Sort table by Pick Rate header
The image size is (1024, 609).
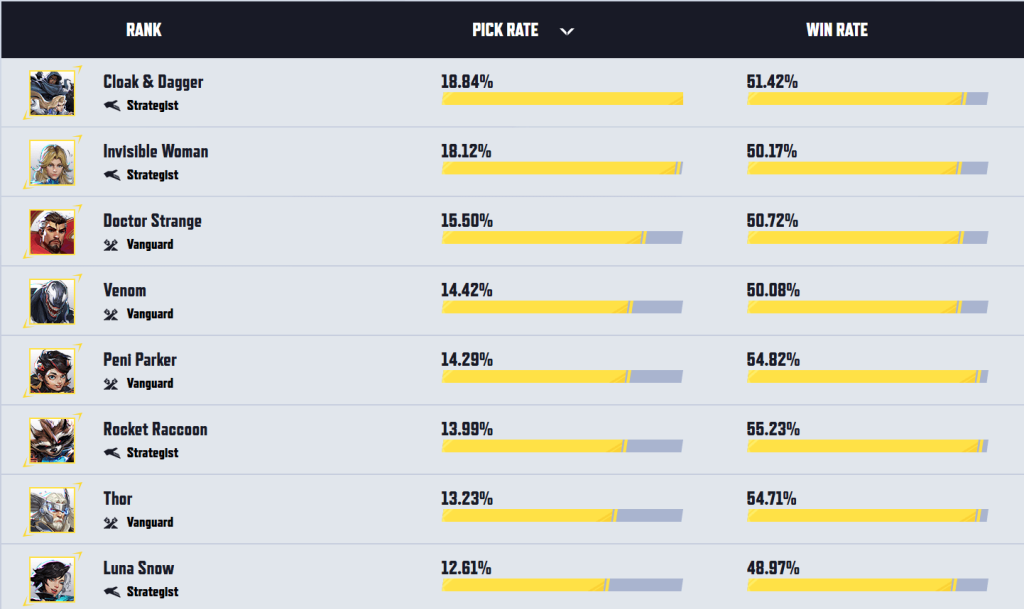[x=505, y=30]
